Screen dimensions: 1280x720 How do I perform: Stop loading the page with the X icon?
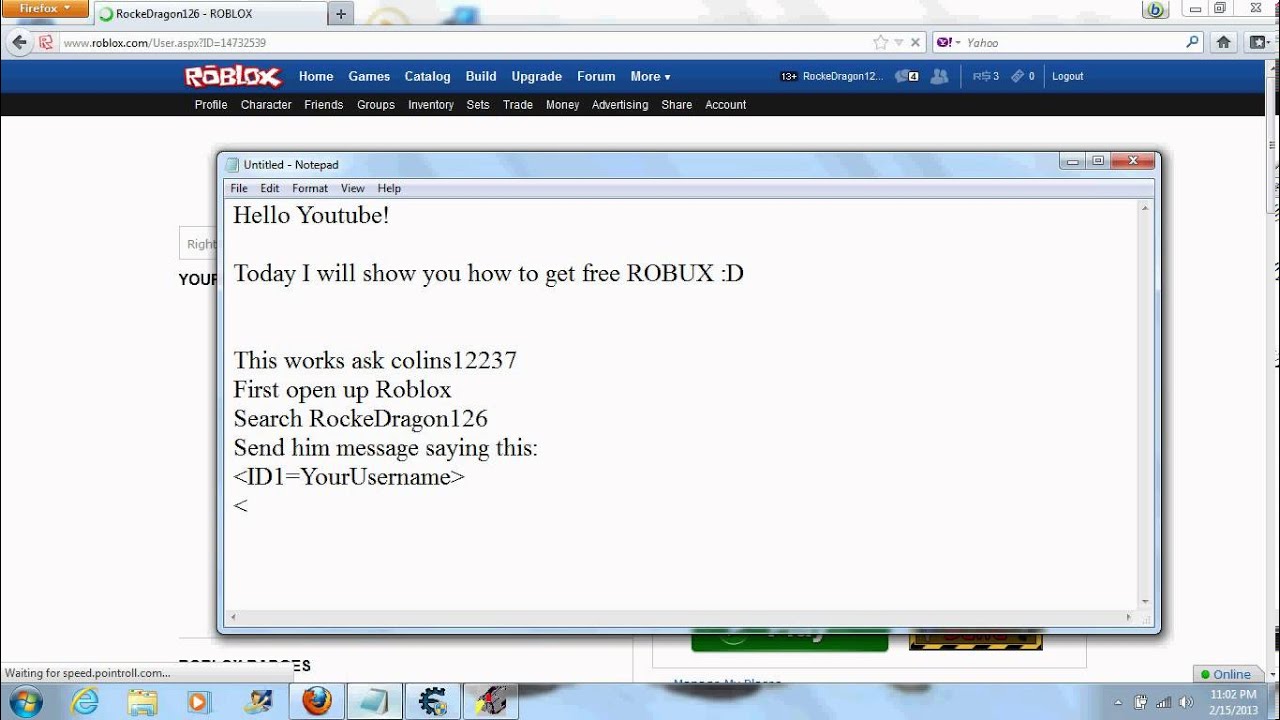click(x=915, y=43)
